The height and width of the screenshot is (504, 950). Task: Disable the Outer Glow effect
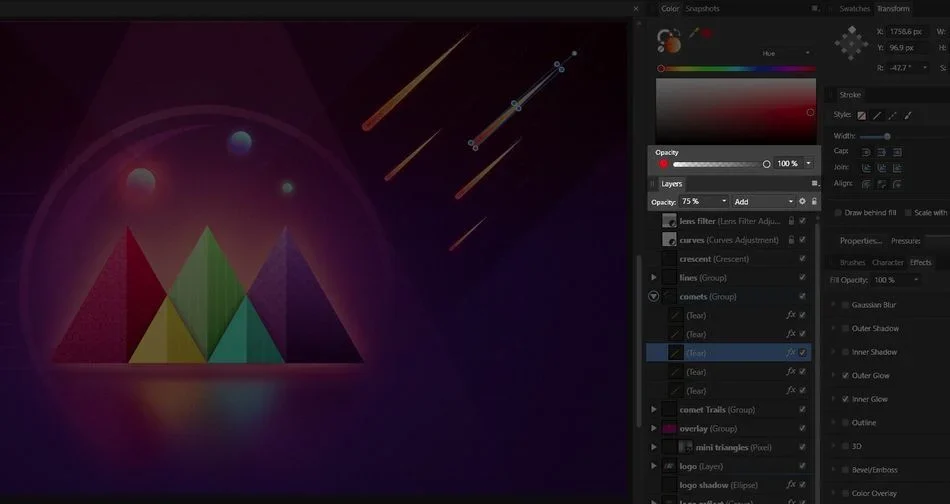tap(845, 376)
